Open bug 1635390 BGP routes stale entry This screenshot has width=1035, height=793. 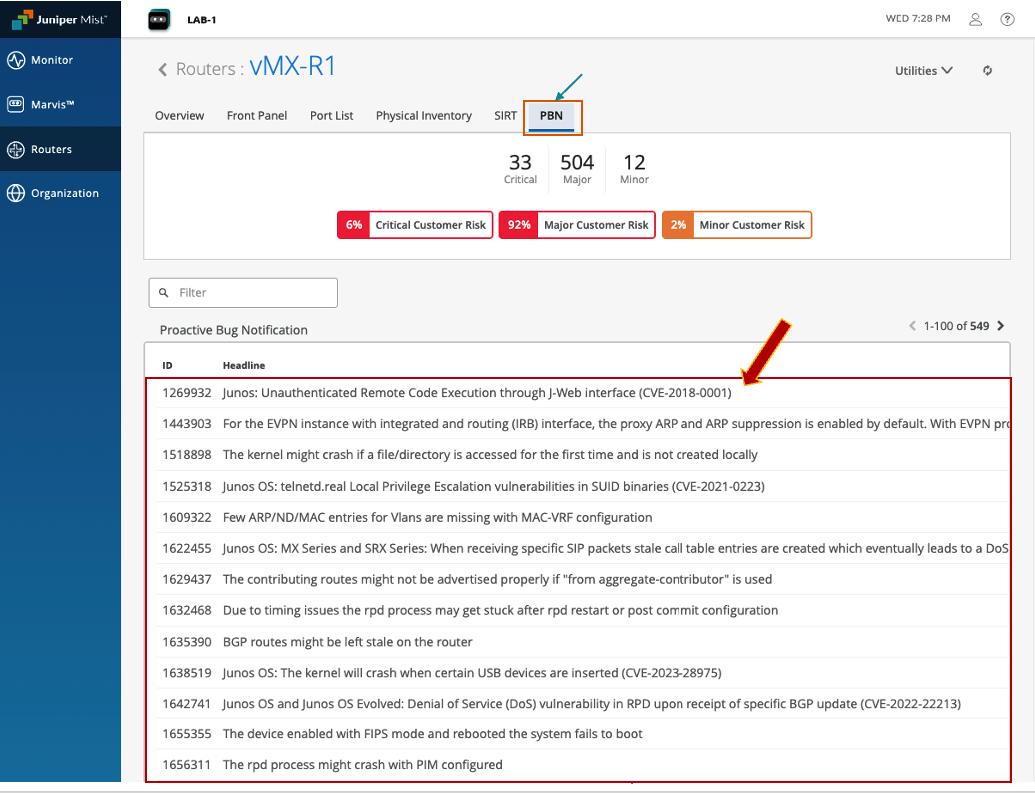point(347,642)
